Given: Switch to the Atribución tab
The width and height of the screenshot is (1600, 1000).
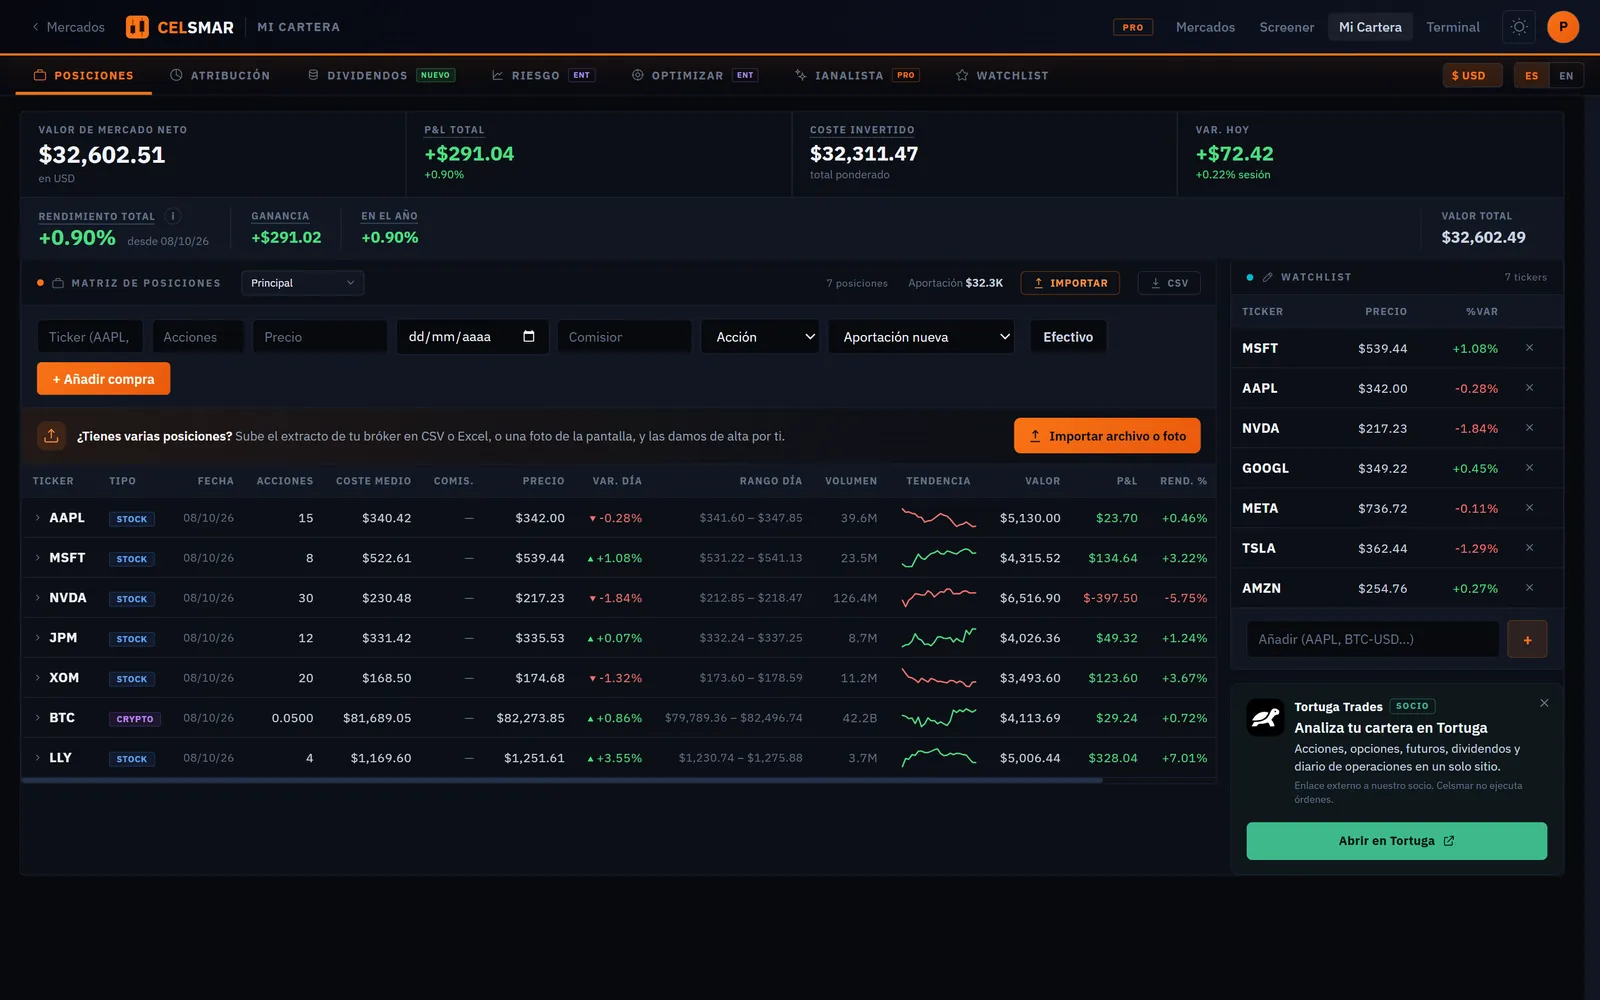Looking at the screenshot, I should tap(220, 75).
